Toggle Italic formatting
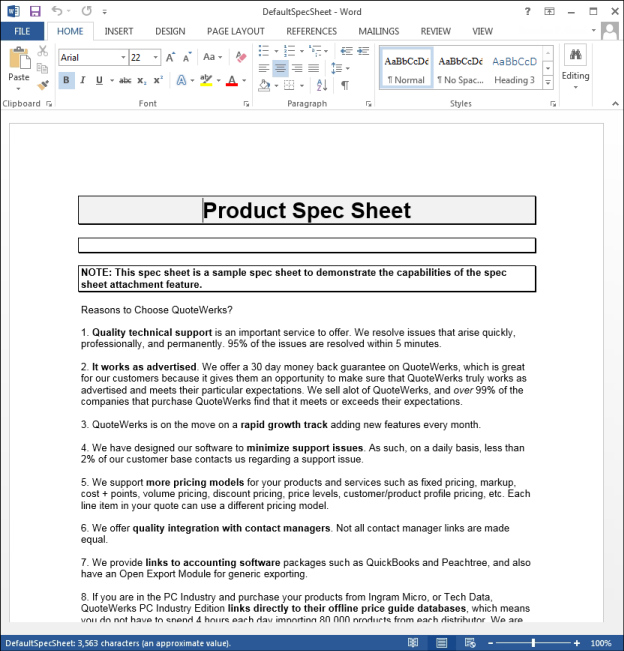This screenshot has height=651, width=624. click(x=83, y=80)
